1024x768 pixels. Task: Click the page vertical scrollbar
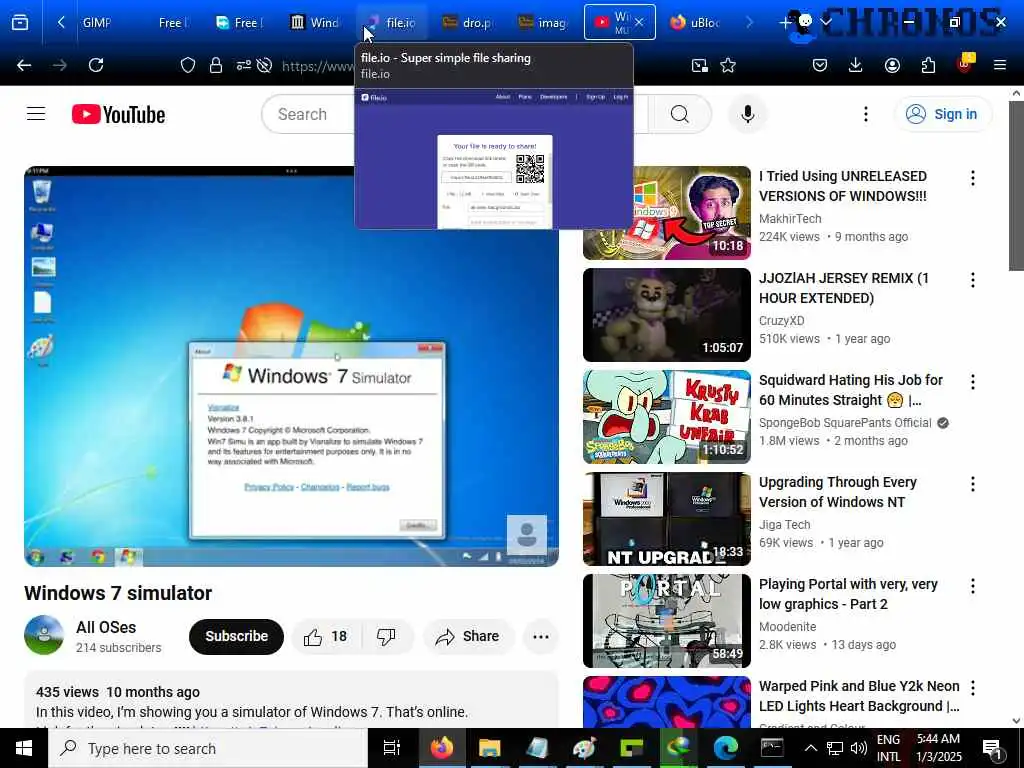(1016, 185)
